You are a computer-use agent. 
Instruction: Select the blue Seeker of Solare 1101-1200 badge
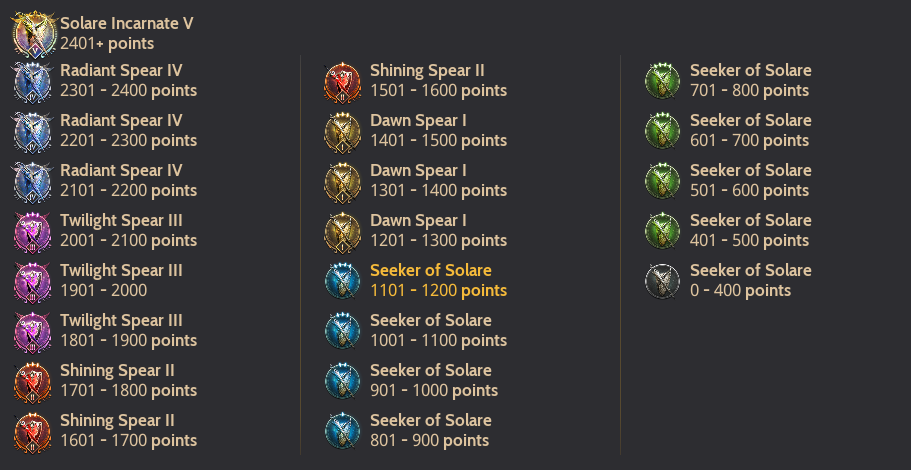click(343, 282)
